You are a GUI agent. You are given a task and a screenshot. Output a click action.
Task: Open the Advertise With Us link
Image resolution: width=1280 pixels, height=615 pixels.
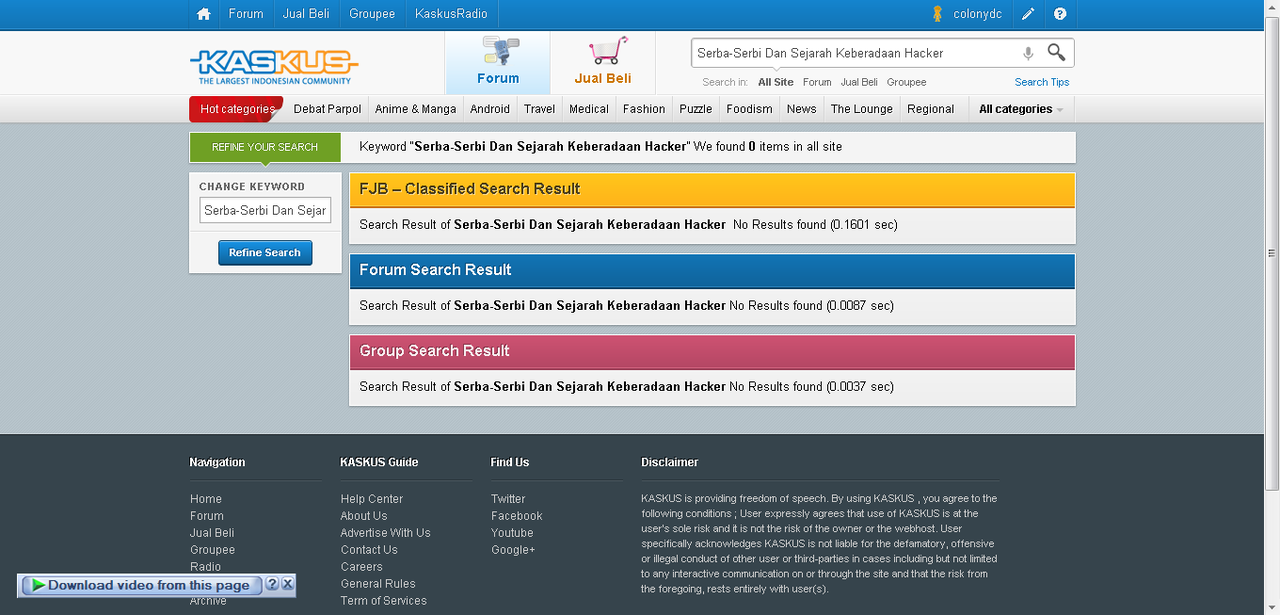(385, 533)
